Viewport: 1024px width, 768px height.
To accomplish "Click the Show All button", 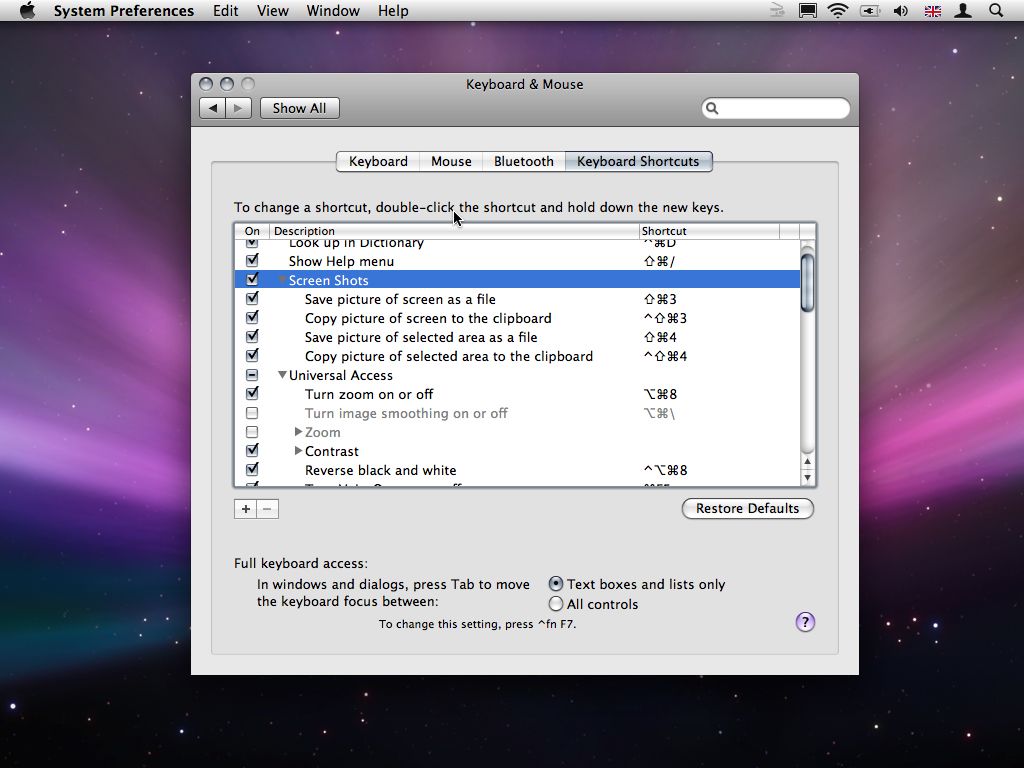I will coord(300,108).
